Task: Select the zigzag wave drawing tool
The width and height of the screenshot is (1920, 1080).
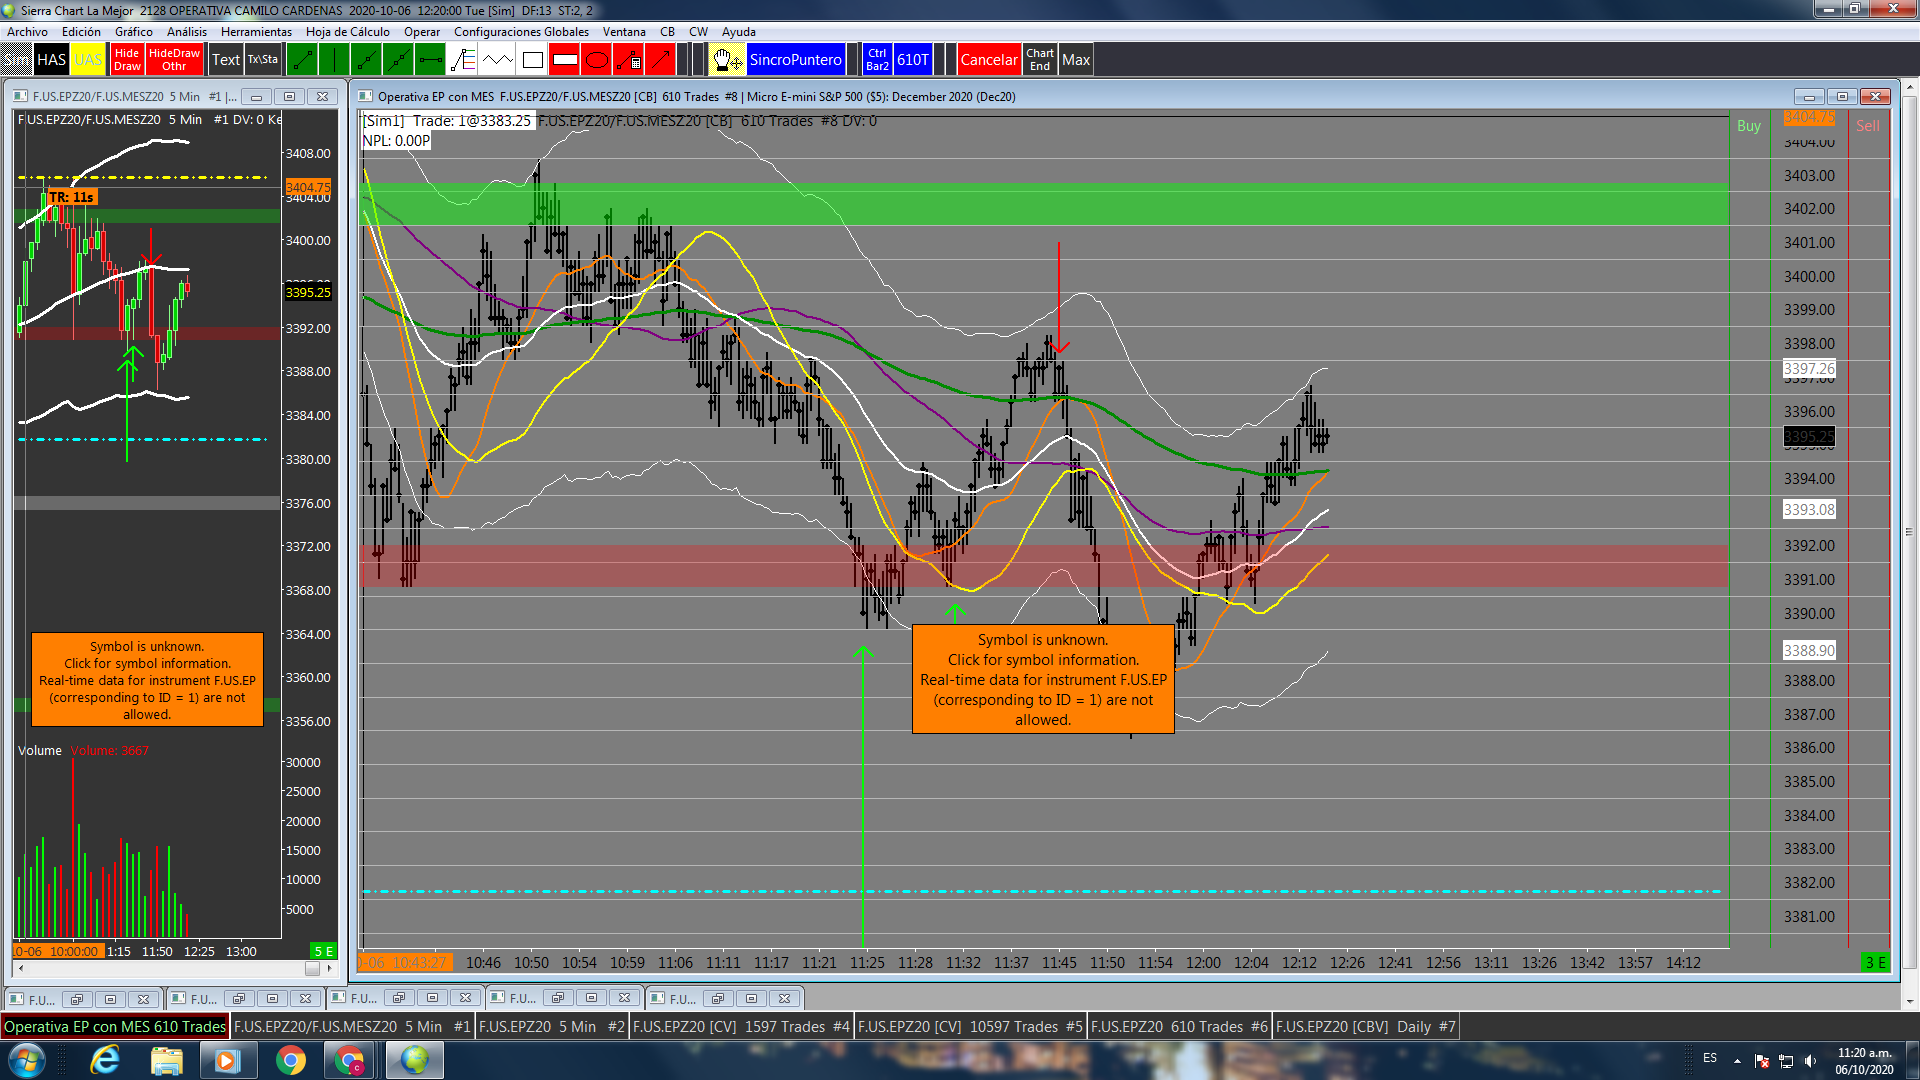Action: (x=497, y=60)
